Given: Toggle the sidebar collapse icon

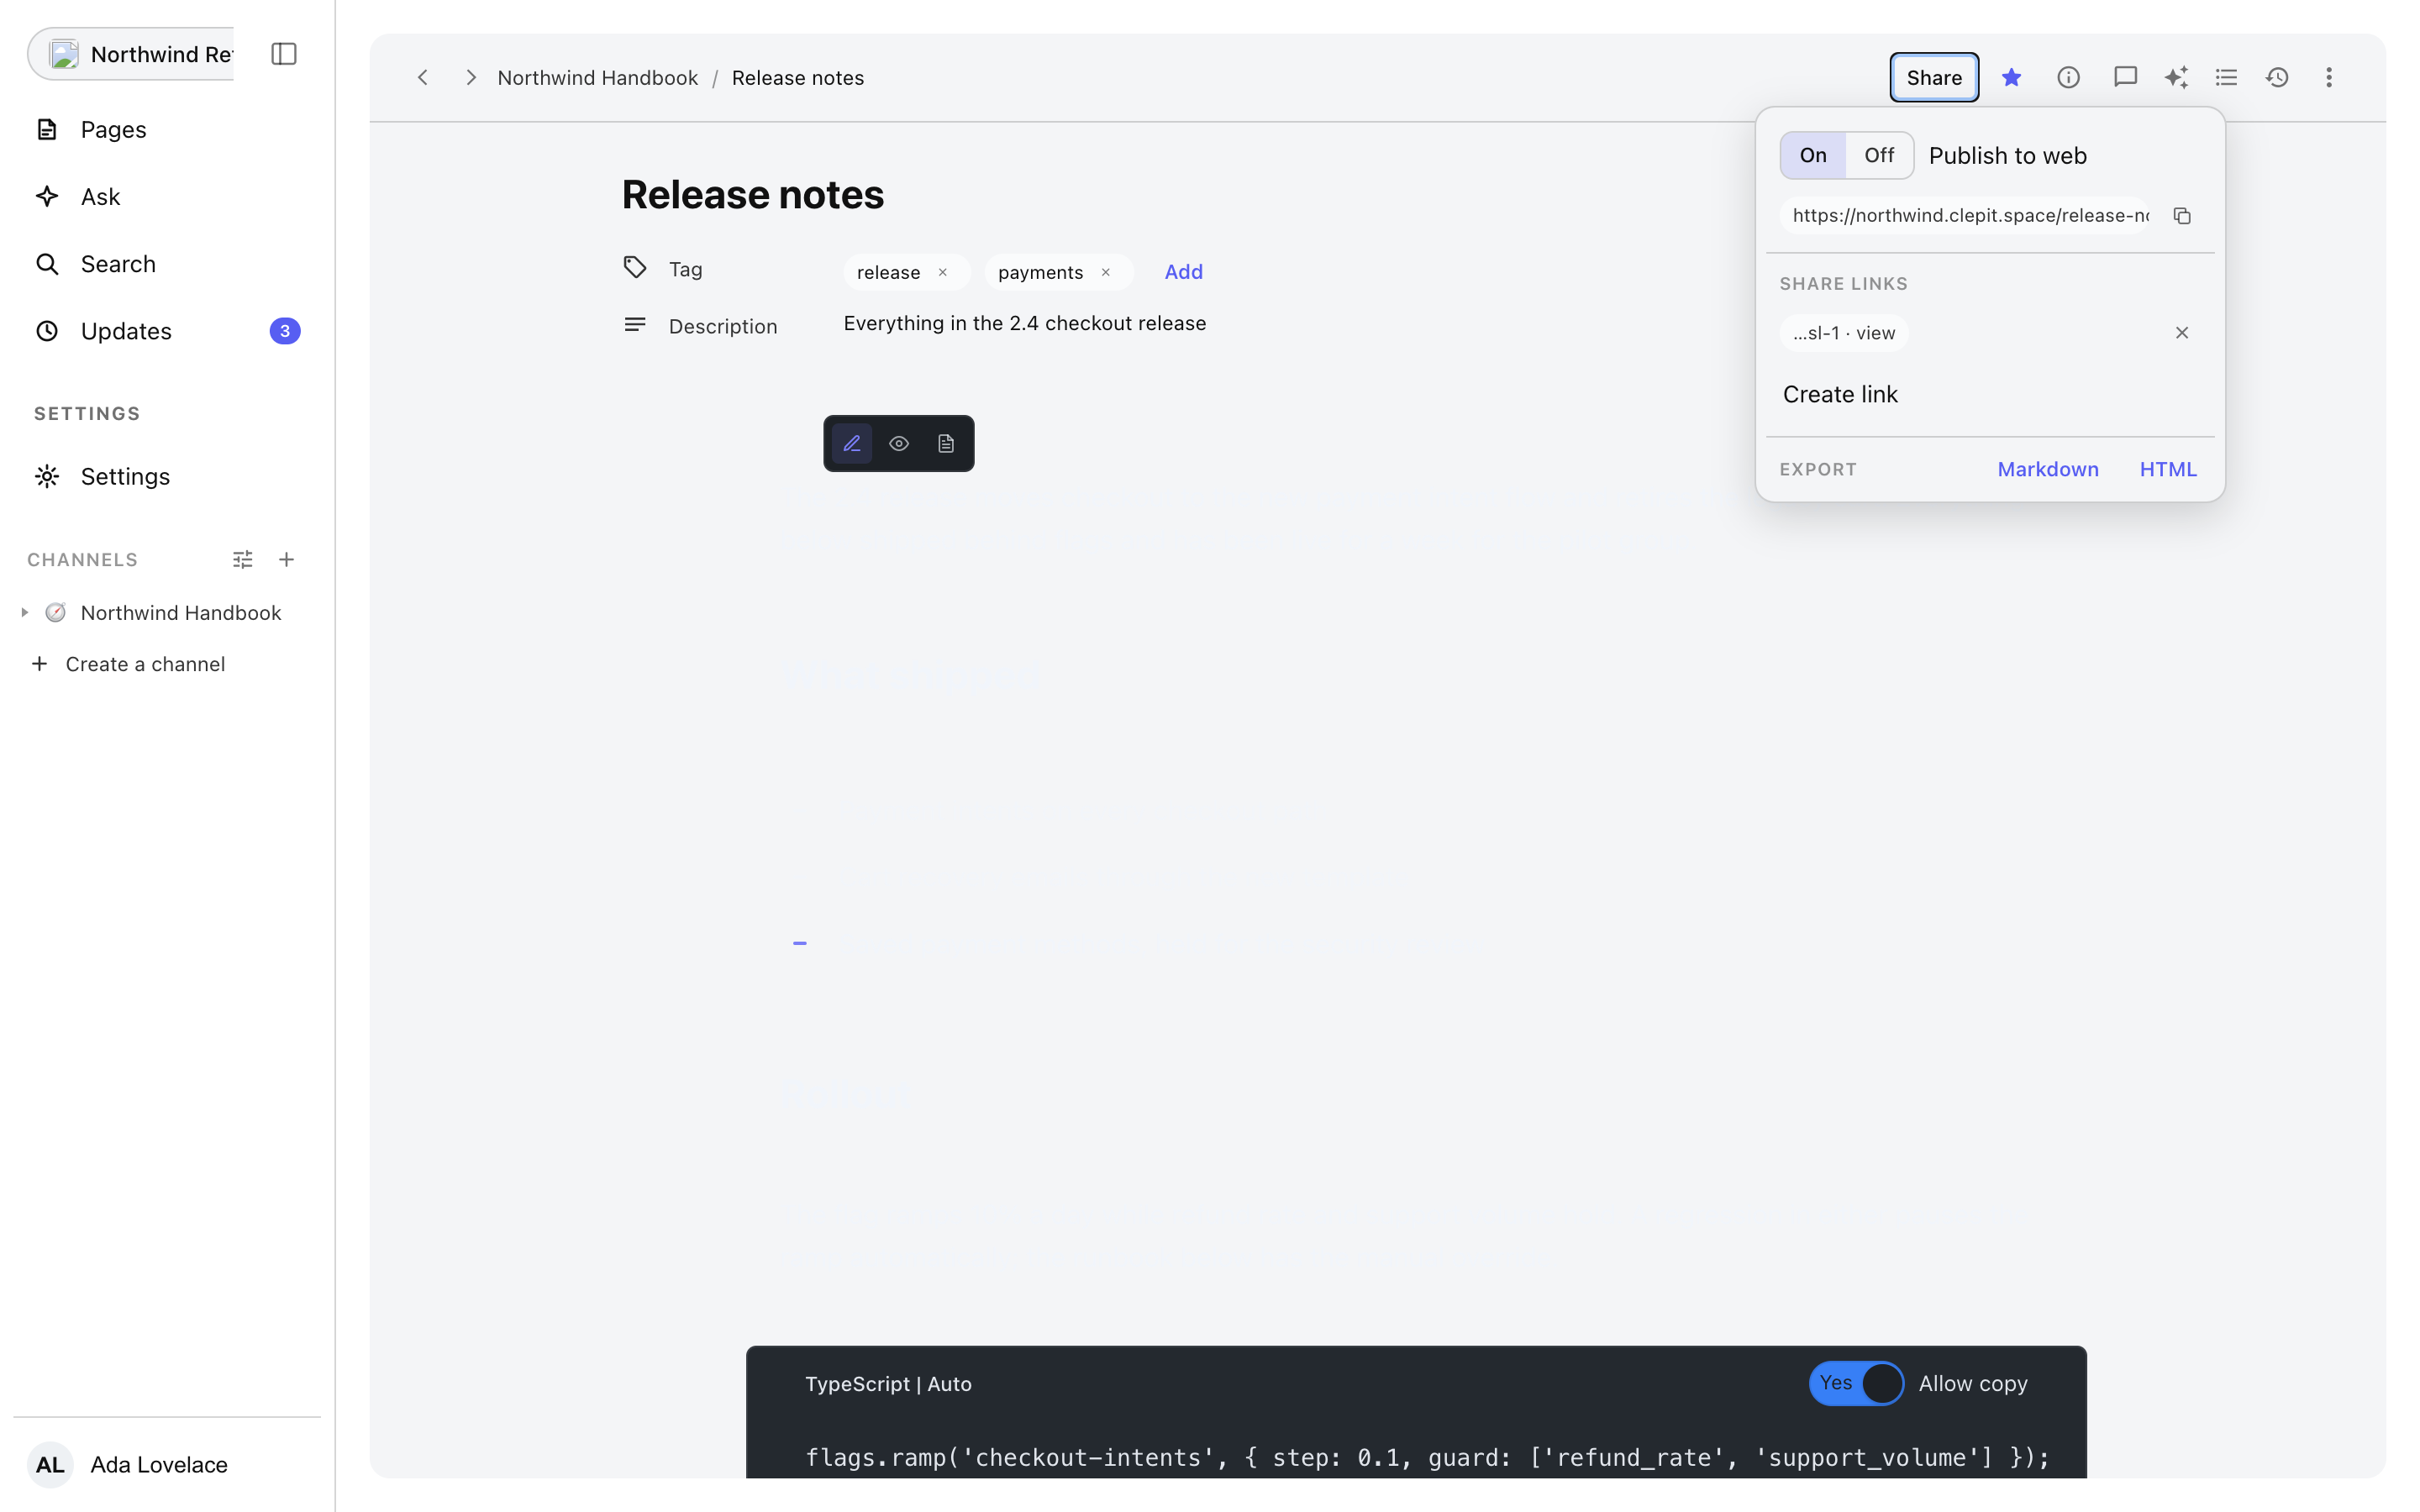Looking at the screenshot, I should click(284, 54).
